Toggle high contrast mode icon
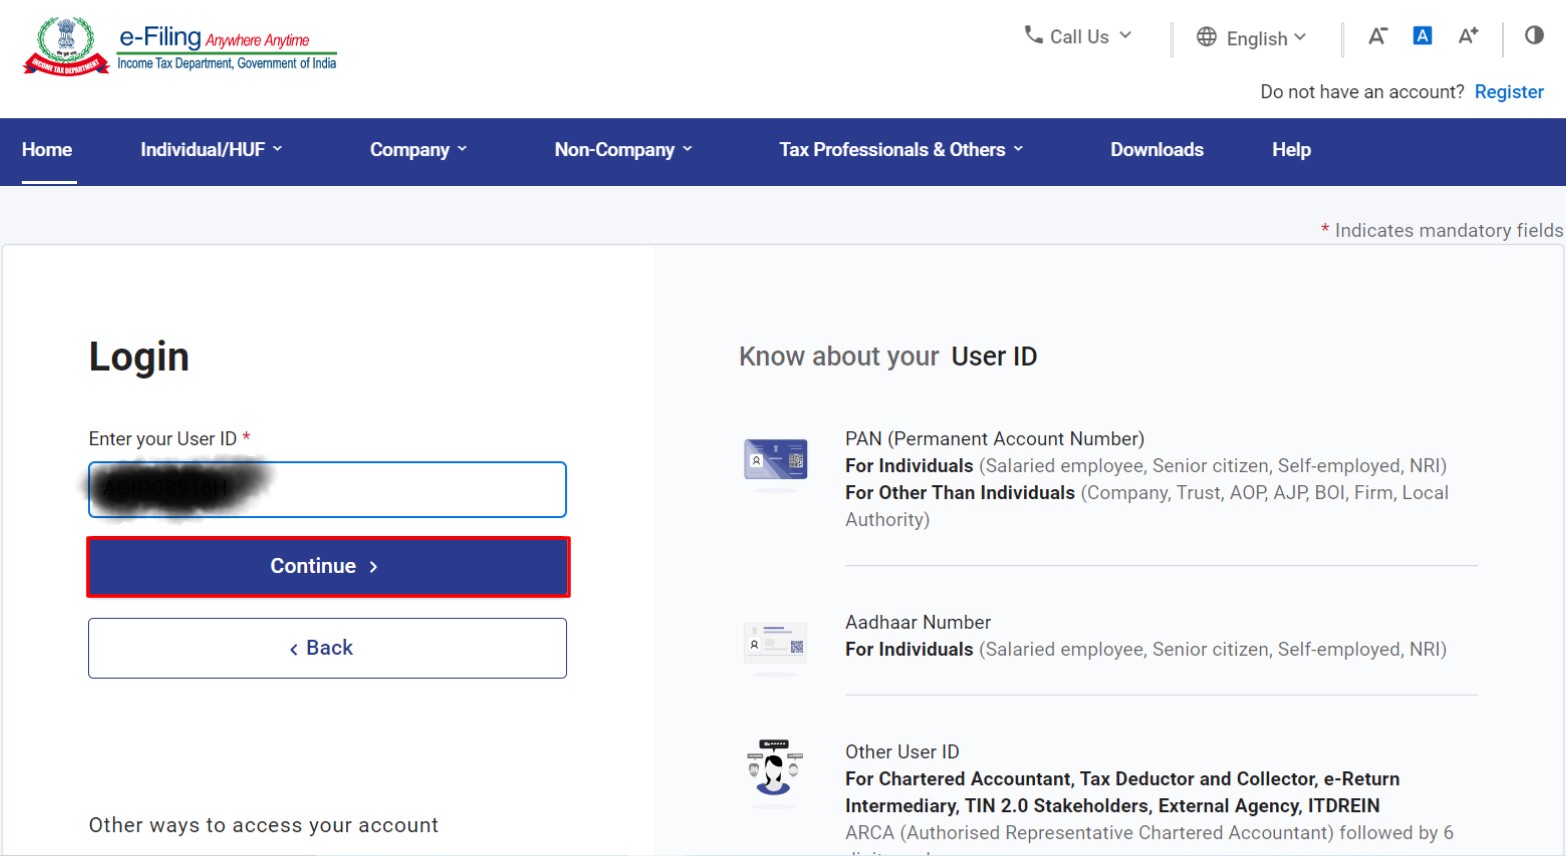 tap(1534, 36)
